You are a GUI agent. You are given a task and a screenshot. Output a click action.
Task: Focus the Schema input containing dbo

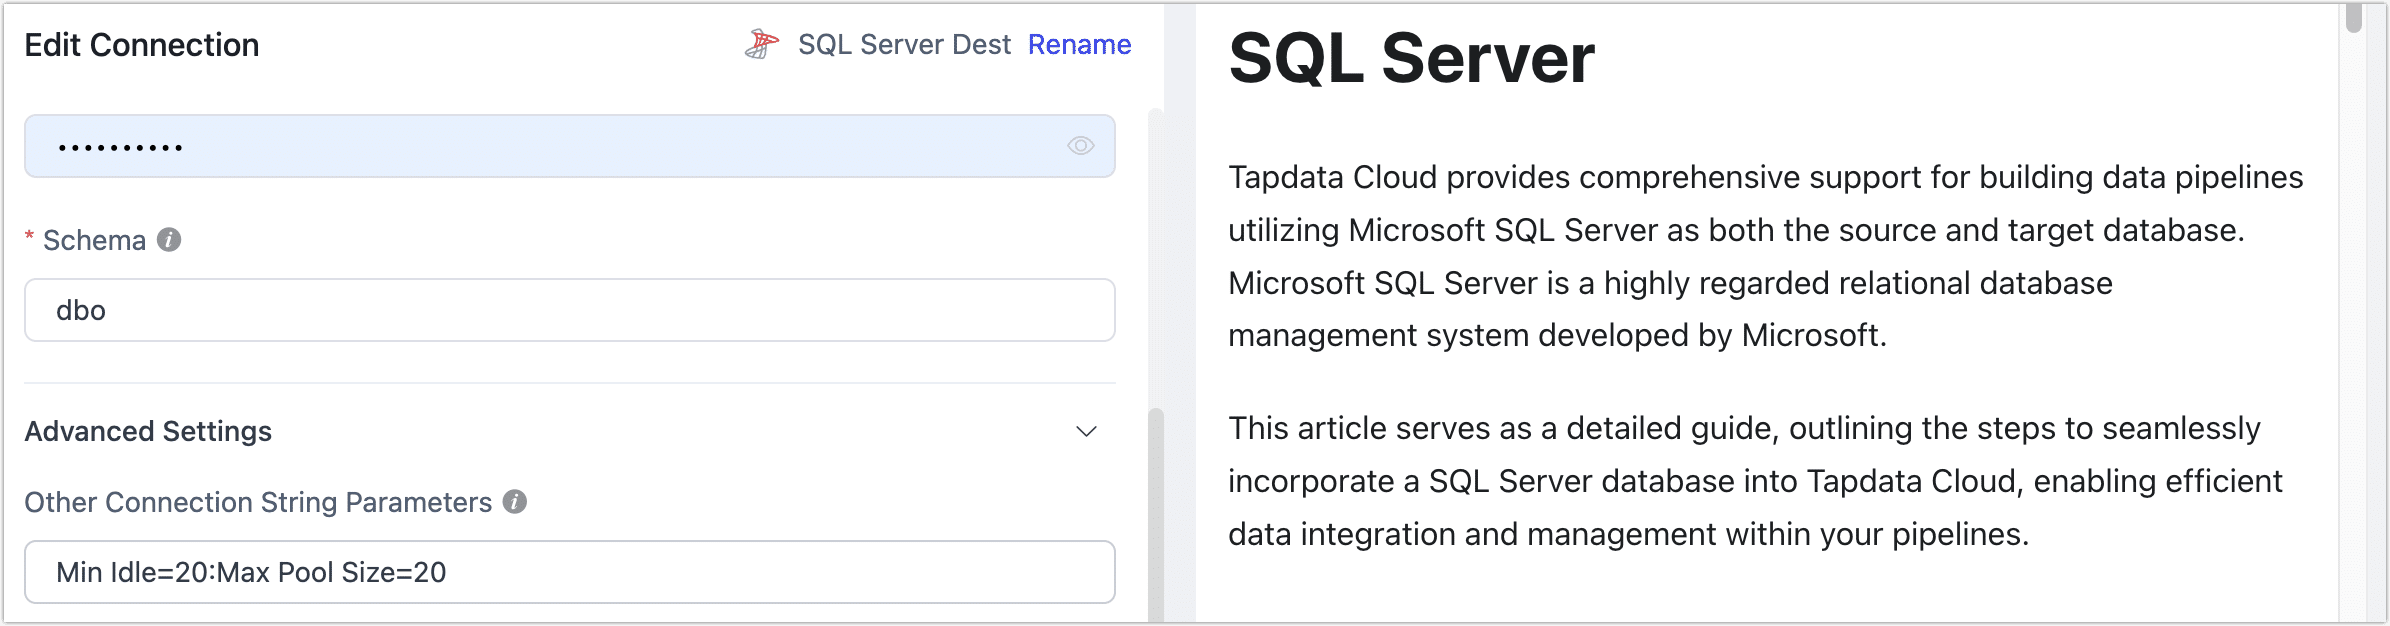pos(568,310)
